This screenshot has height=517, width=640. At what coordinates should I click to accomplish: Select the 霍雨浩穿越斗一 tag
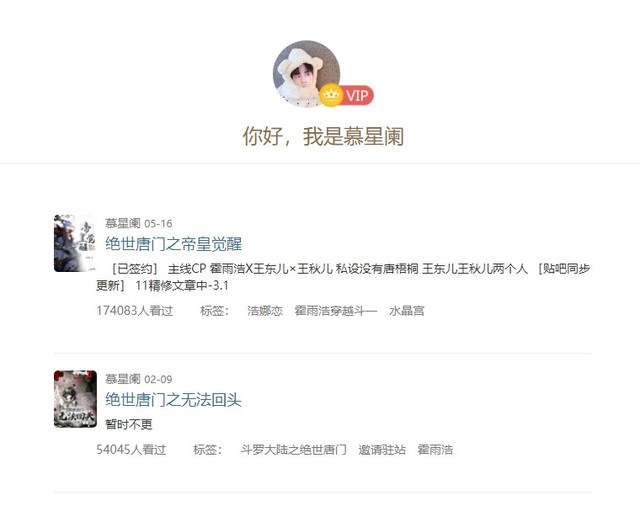(336, 311)
